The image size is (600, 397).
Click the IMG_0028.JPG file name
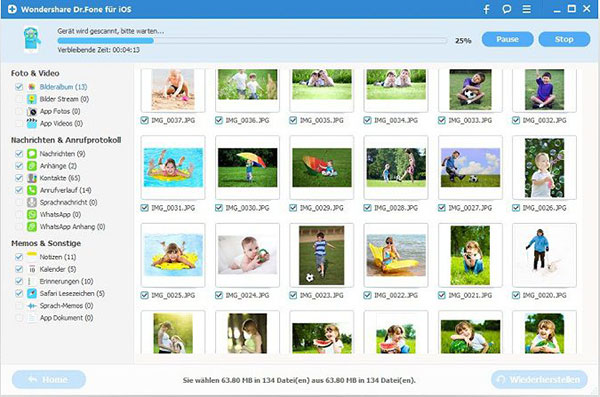[396, 208]
